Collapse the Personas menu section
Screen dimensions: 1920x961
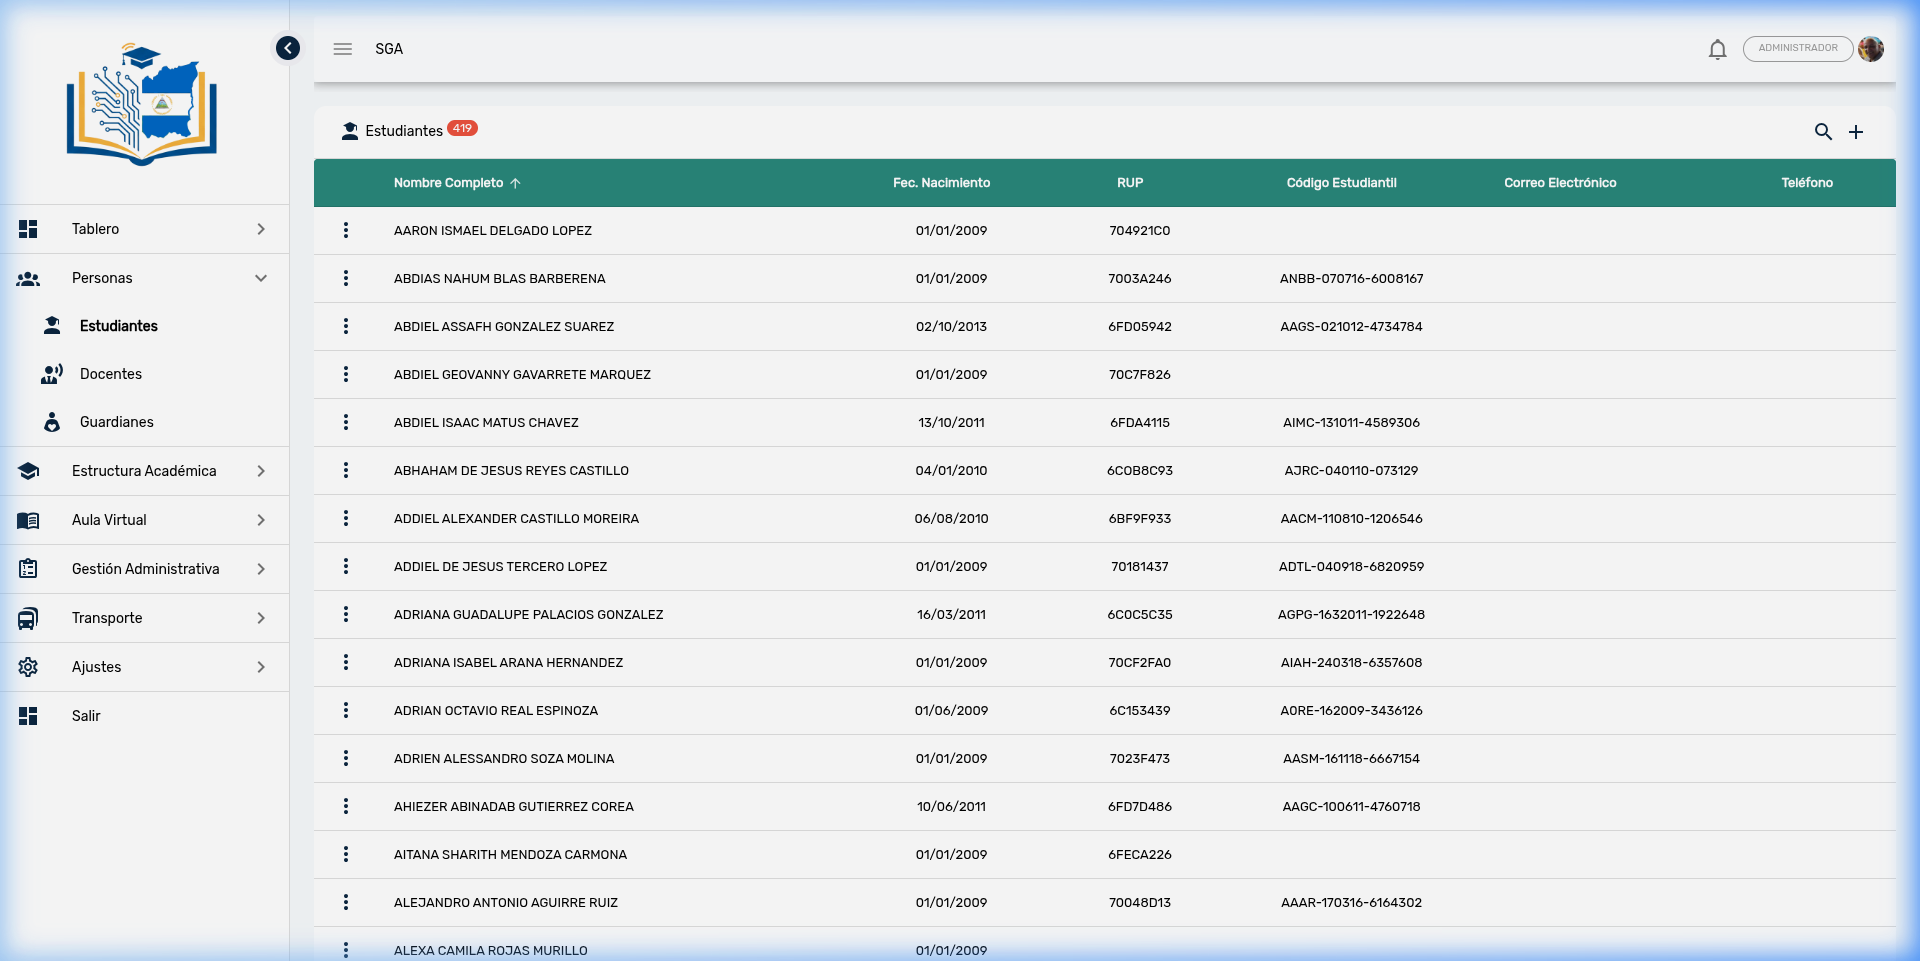(145, 278)
